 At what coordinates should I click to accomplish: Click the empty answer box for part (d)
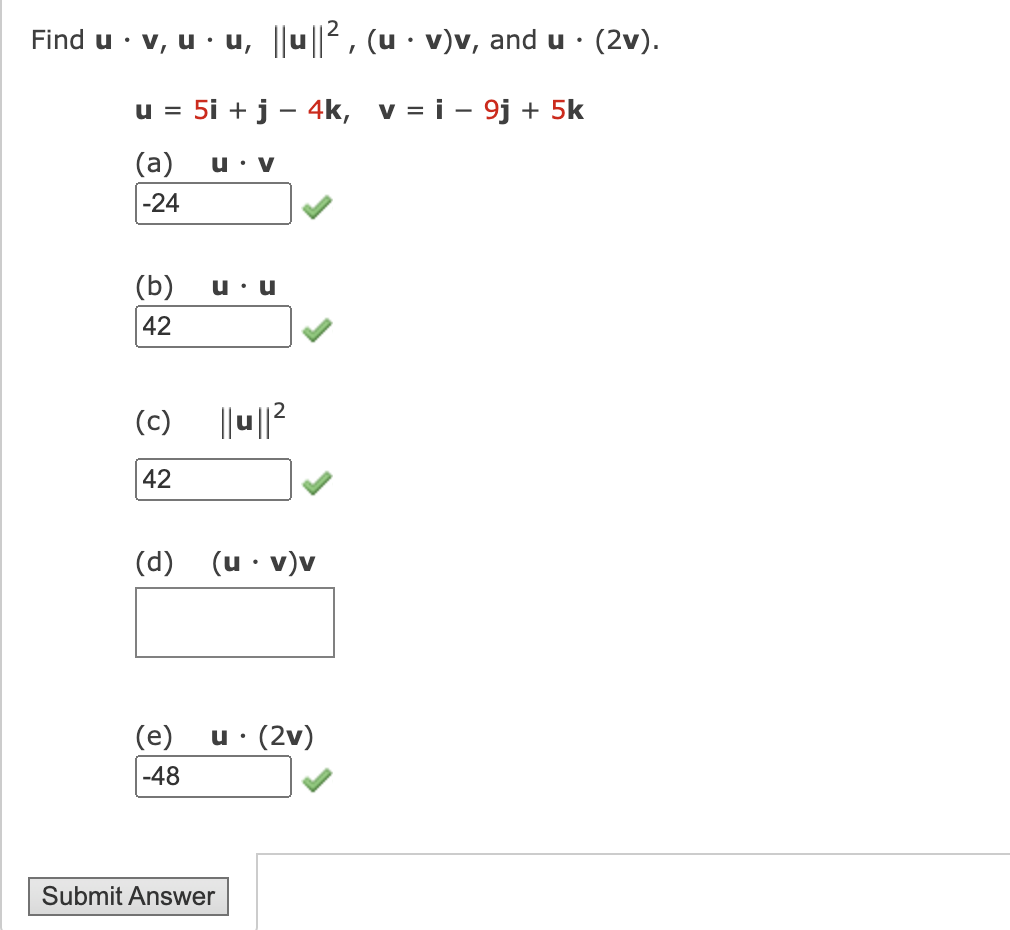pos(234,621)
